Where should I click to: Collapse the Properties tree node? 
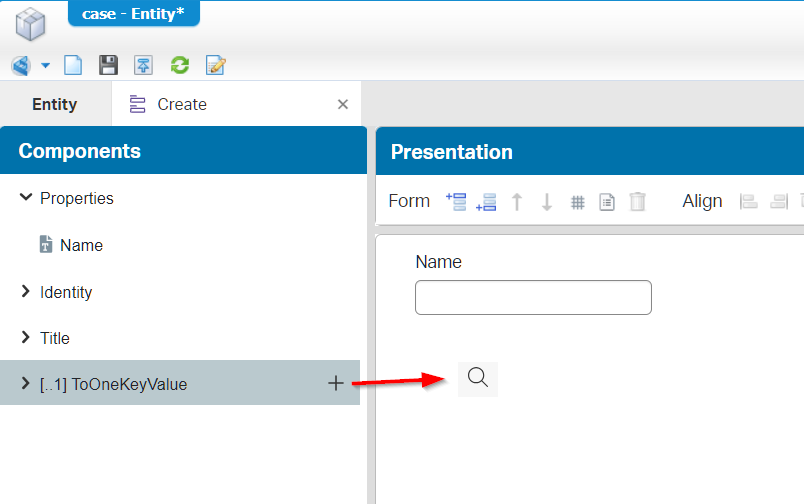click(x=26, y=198)
